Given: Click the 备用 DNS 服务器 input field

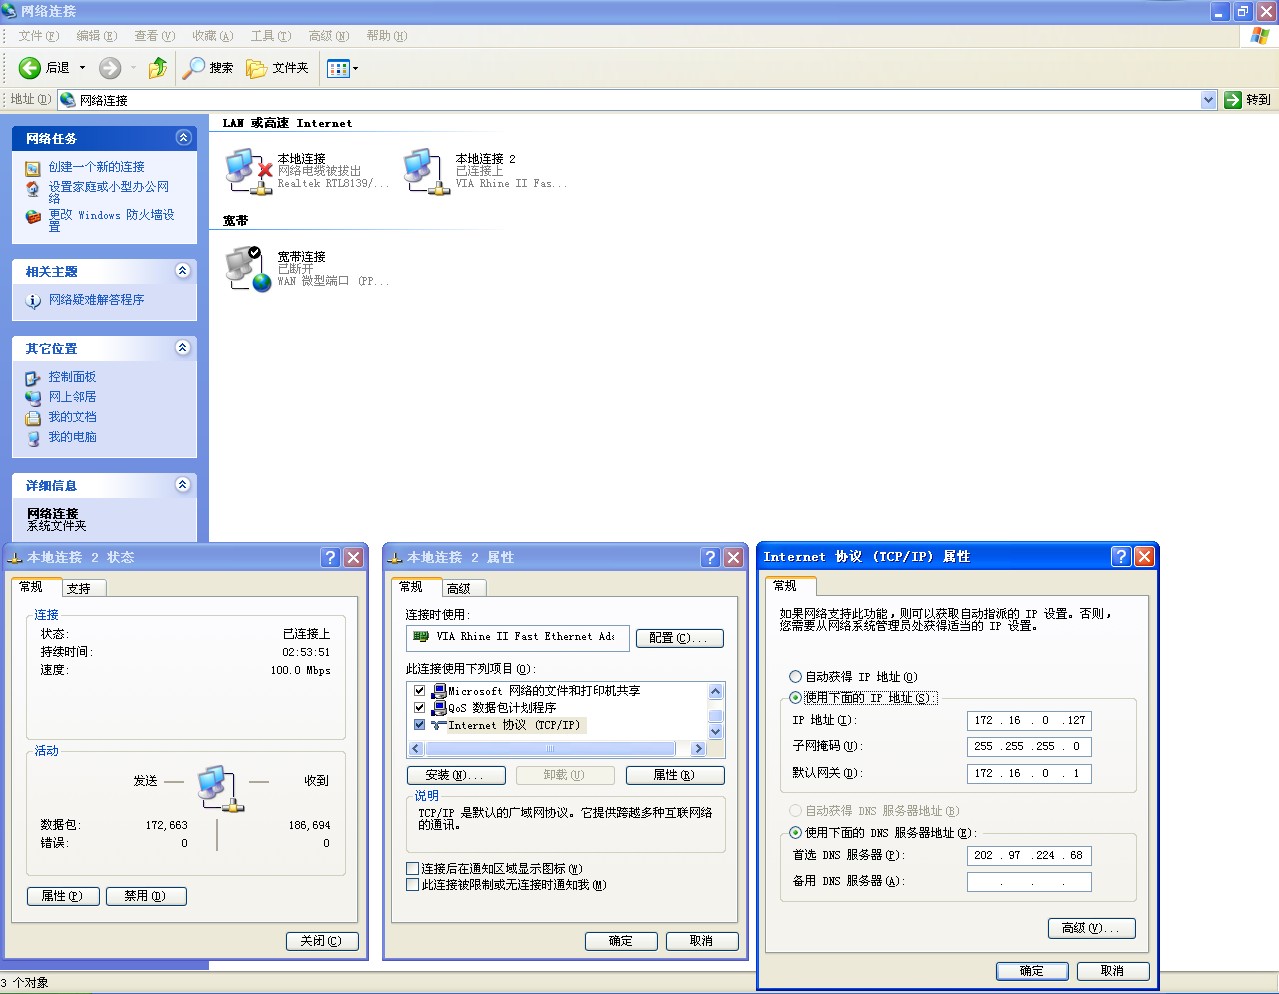Looking at the screenshot, I should [1029, 882].
